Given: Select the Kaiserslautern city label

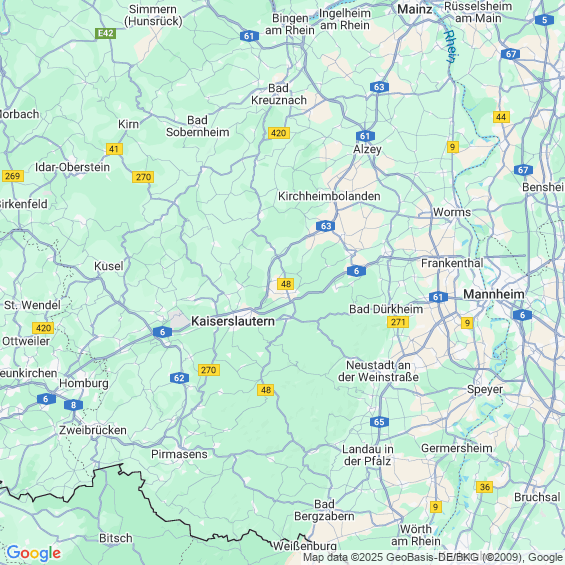Looking at the screenshot, I should coord(233,321).
